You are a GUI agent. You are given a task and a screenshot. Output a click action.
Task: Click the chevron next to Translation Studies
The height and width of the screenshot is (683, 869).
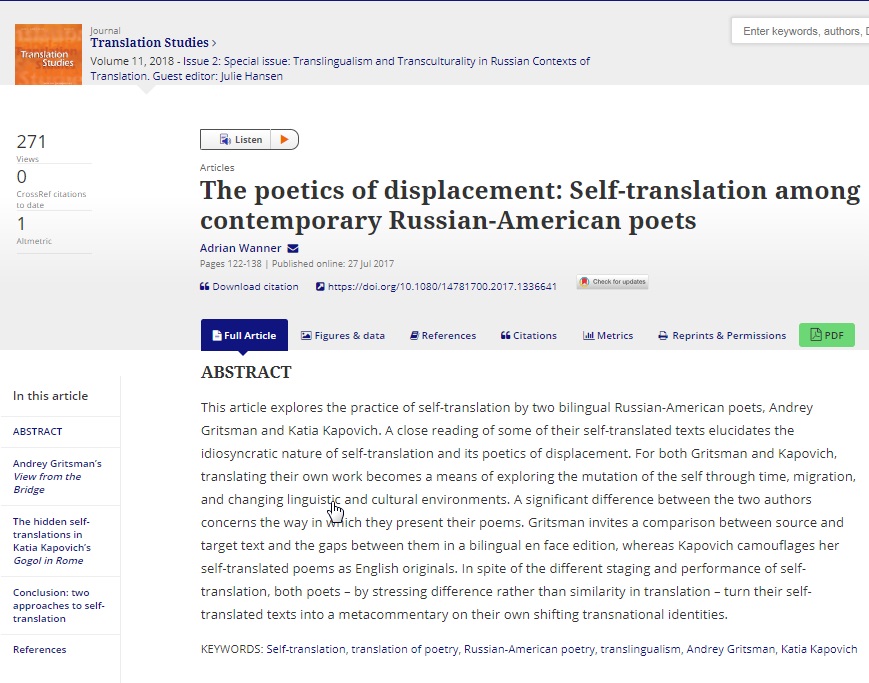tap(214, 43)
